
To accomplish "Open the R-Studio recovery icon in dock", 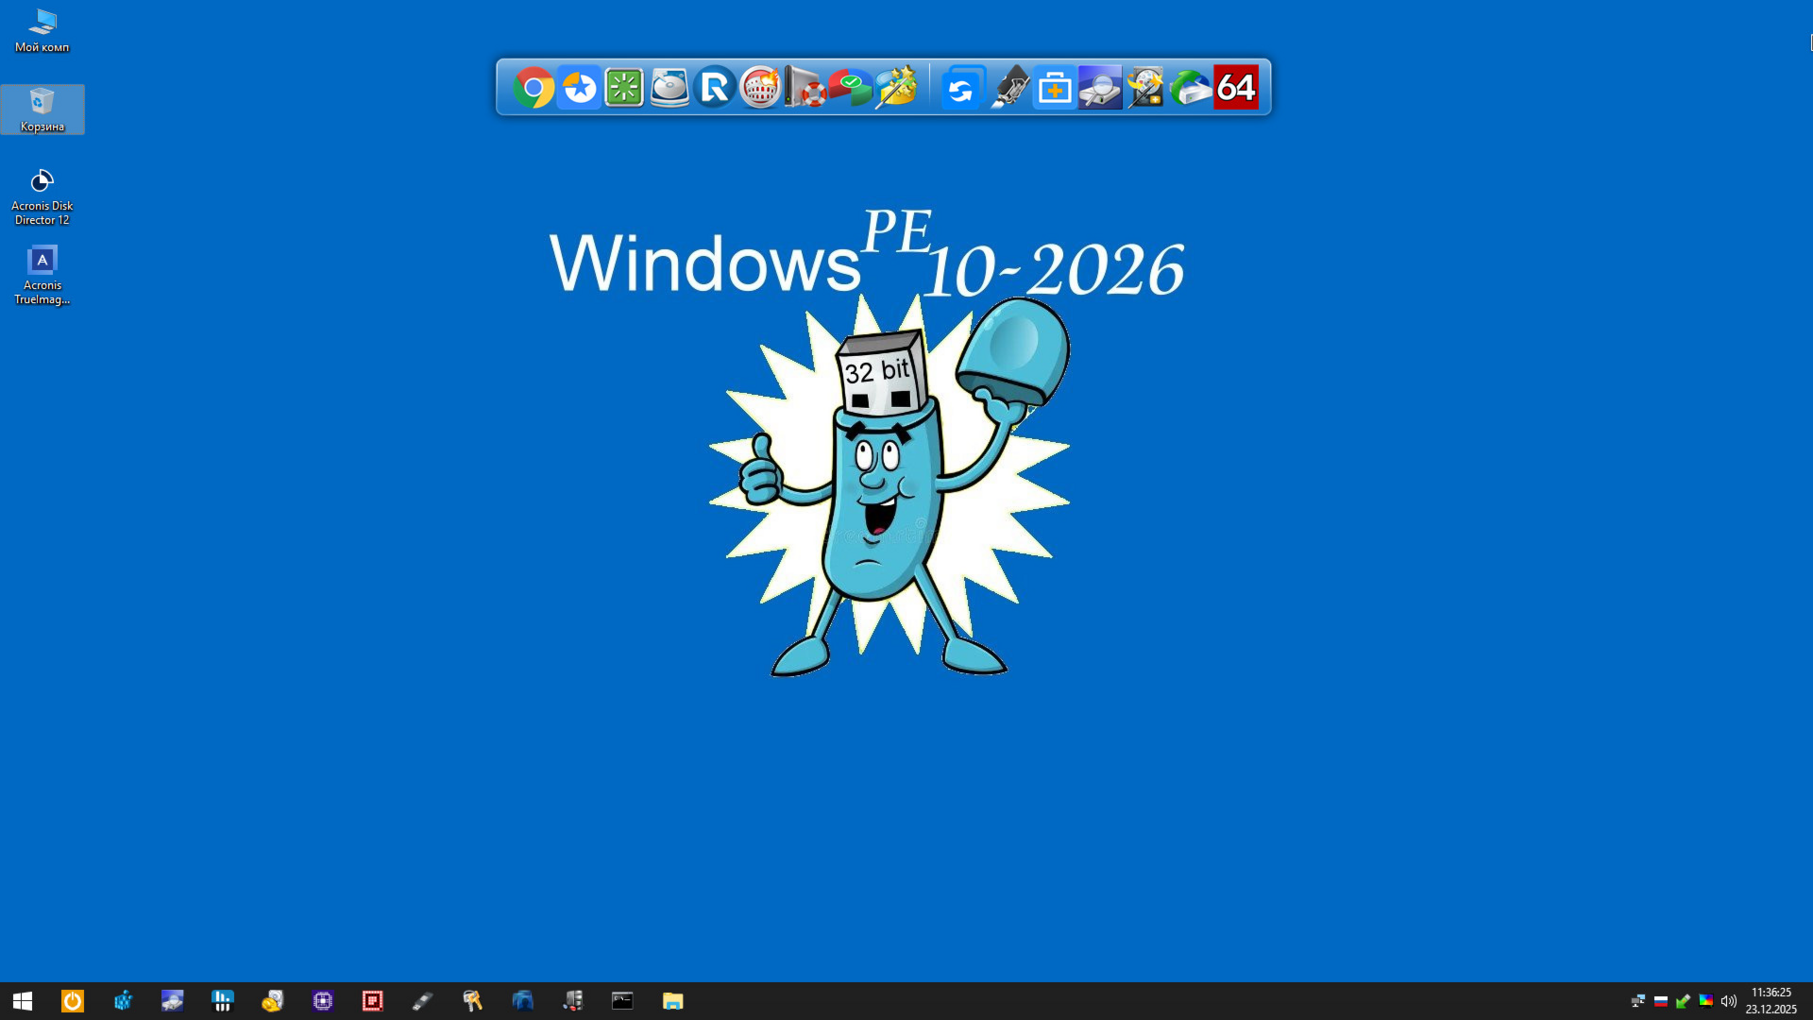I will (715, 88).
